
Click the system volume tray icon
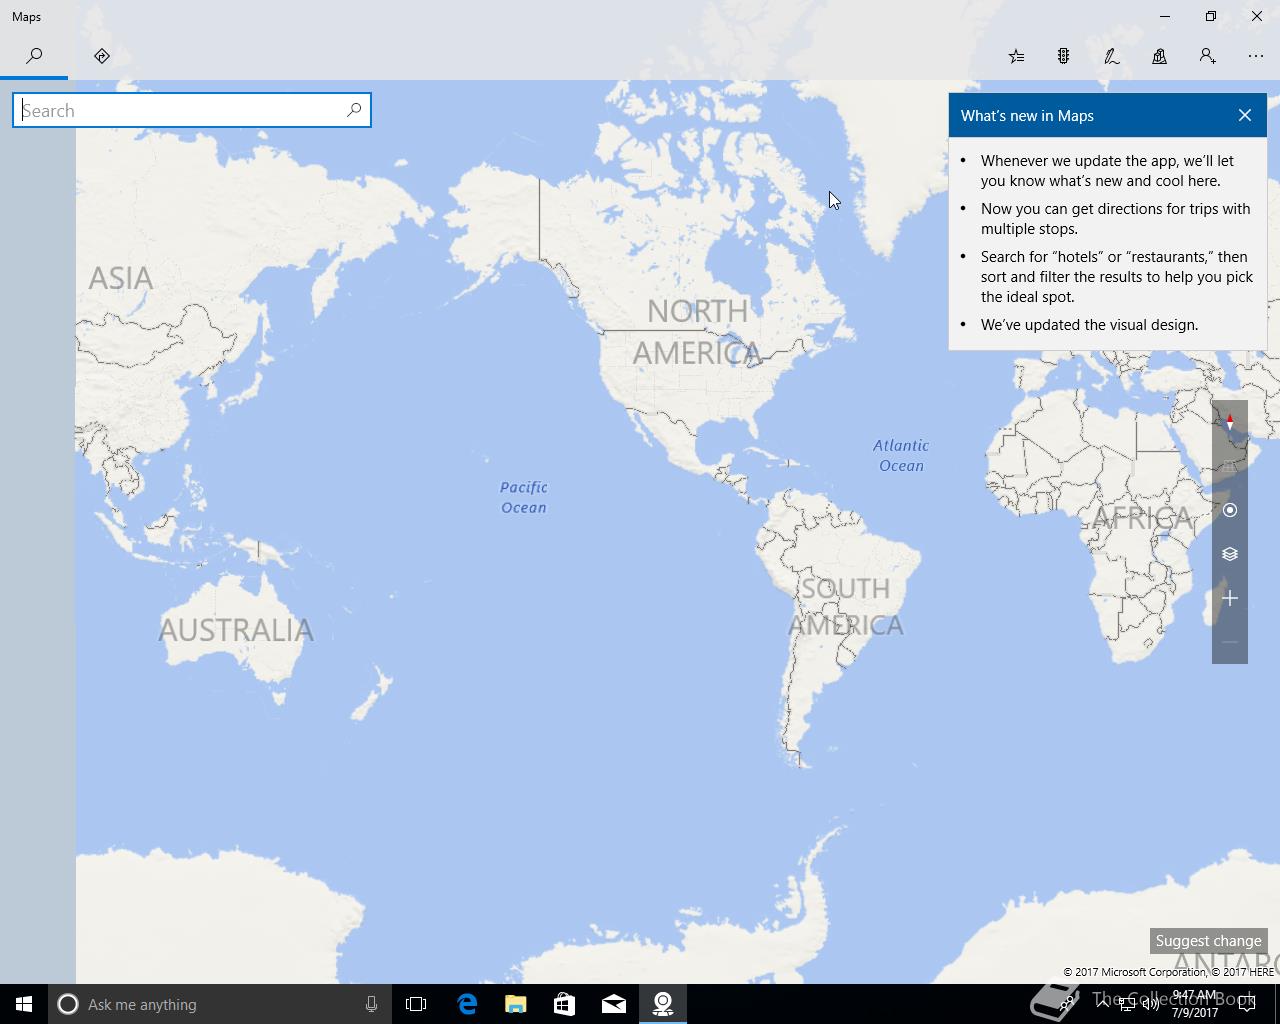coord(1151,1005)
